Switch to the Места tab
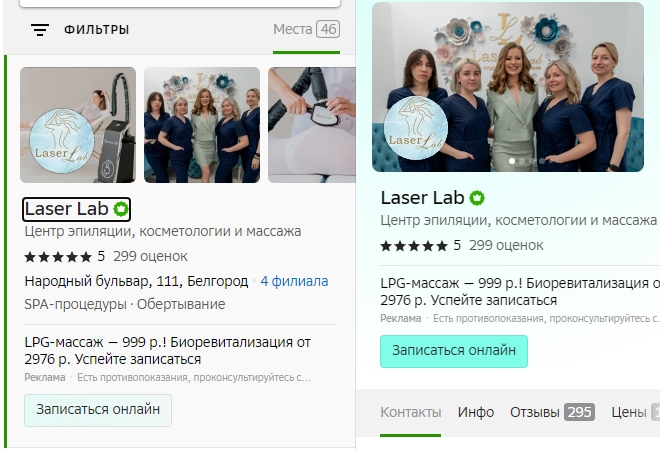The width and height of the screenshot is (660, 450). click(306, 29)
